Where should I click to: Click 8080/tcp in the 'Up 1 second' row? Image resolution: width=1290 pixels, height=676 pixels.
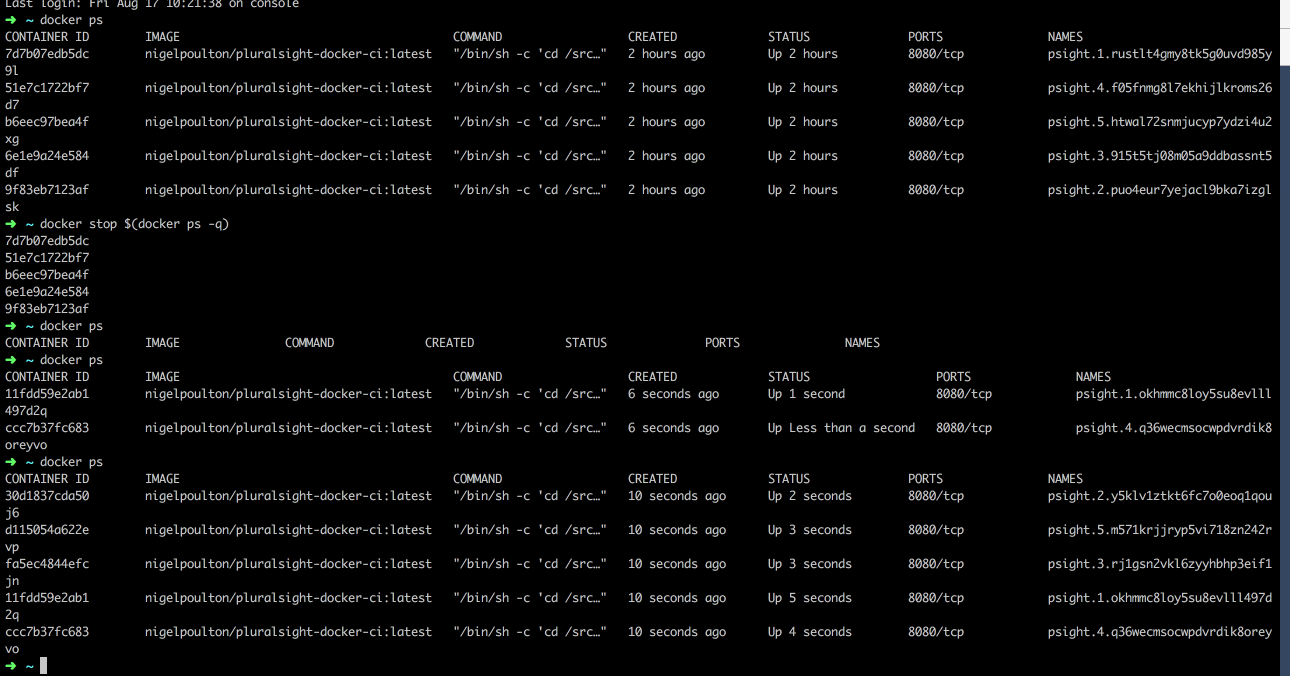click(964, 394)
